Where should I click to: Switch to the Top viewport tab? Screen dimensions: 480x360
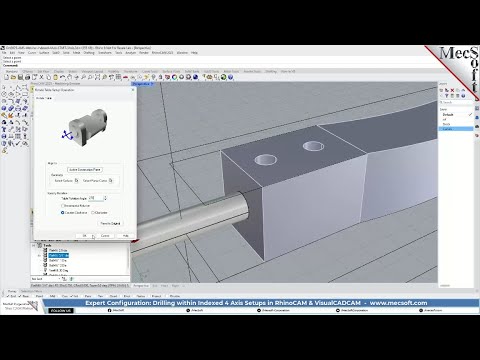click(x=155, y=286)
